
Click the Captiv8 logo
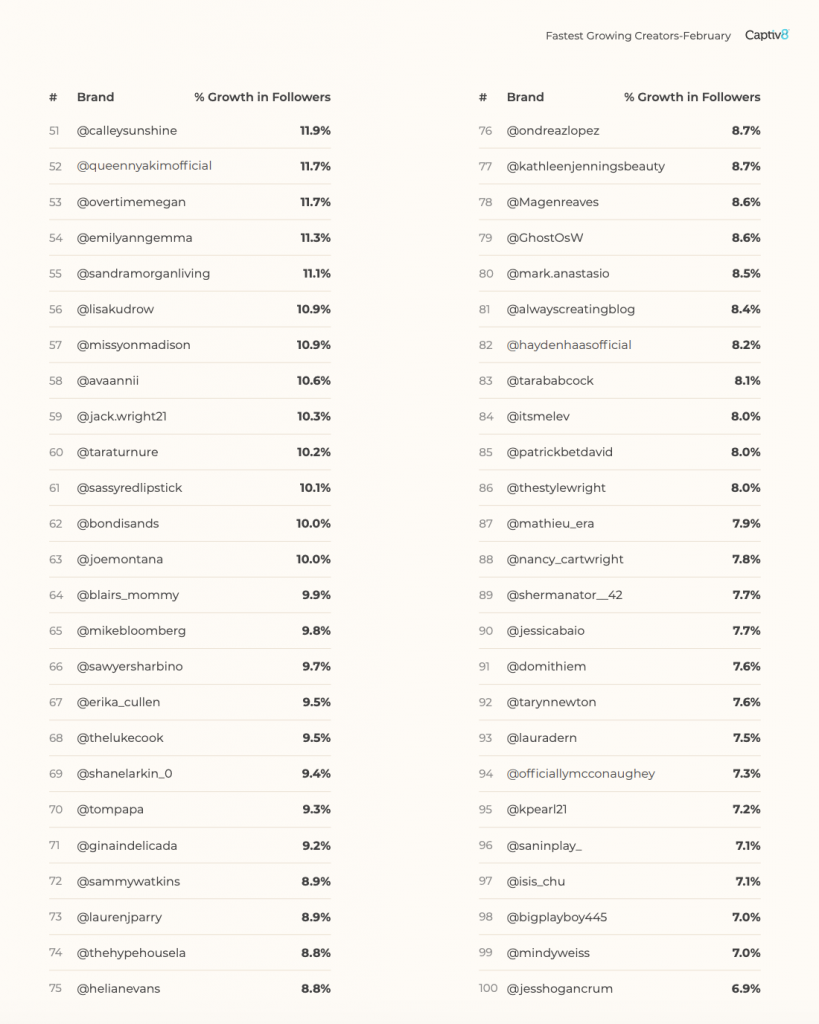tap(767, 35)
